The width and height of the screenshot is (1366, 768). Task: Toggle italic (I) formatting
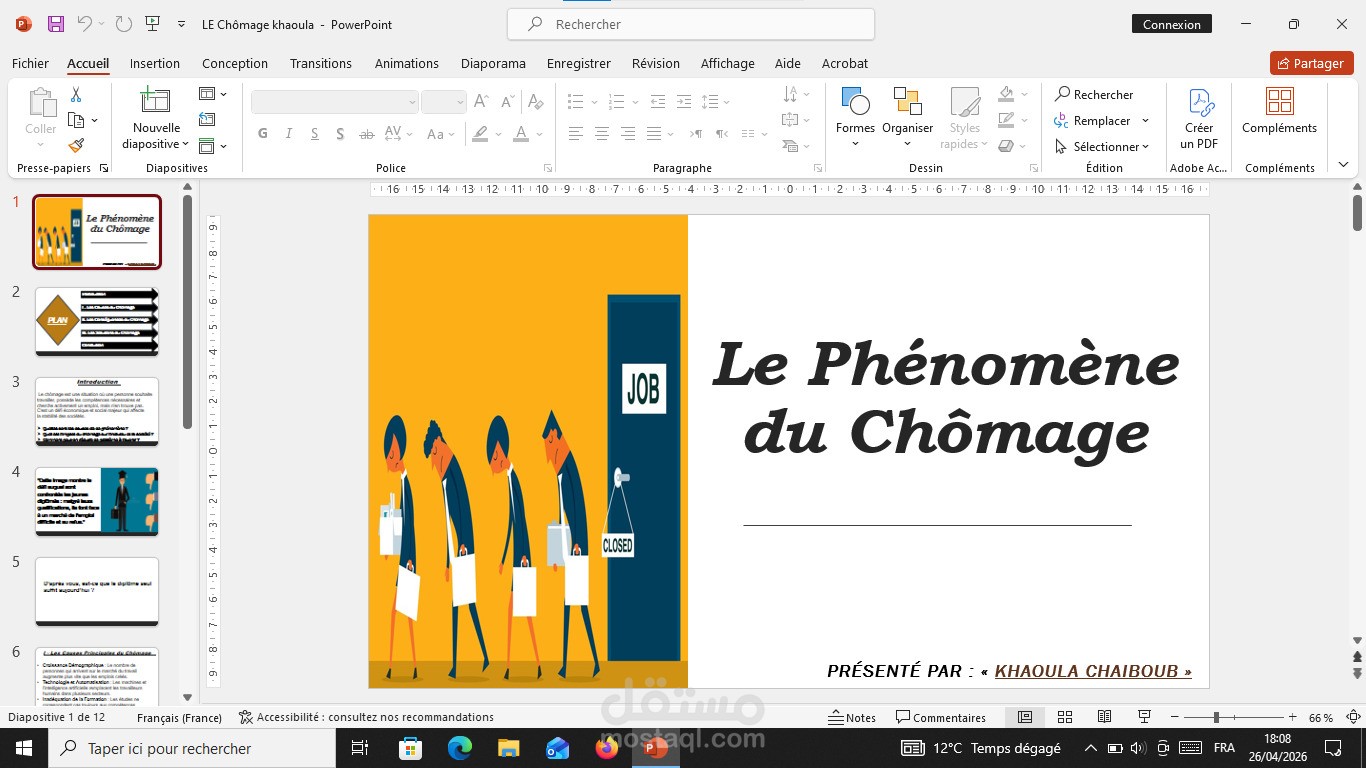point(289,133)
